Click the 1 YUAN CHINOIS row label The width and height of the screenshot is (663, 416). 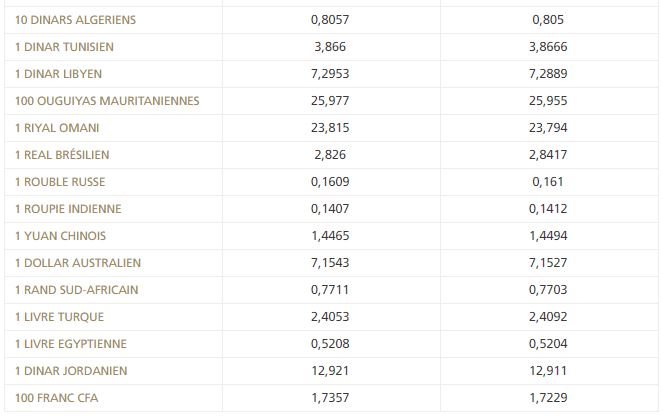pos(61,236)
